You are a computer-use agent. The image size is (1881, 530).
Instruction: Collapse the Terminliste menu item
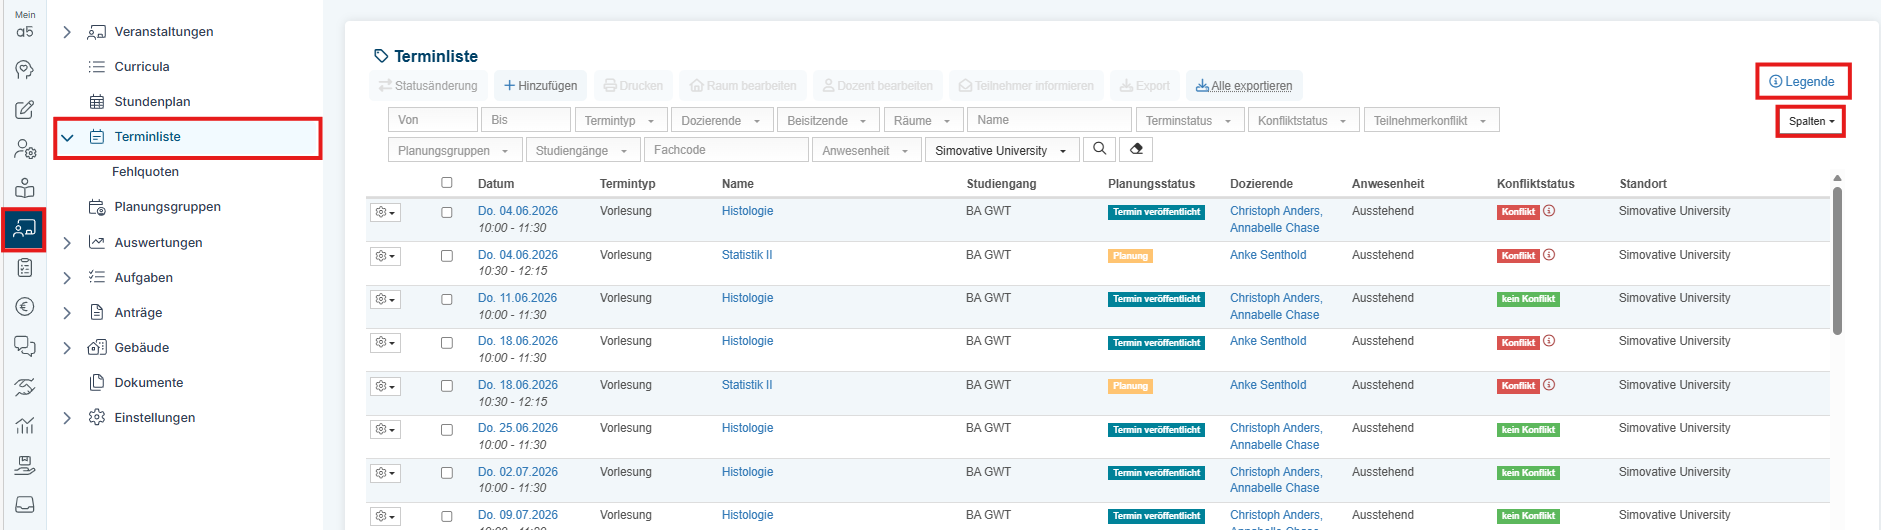tap(67, 137)
